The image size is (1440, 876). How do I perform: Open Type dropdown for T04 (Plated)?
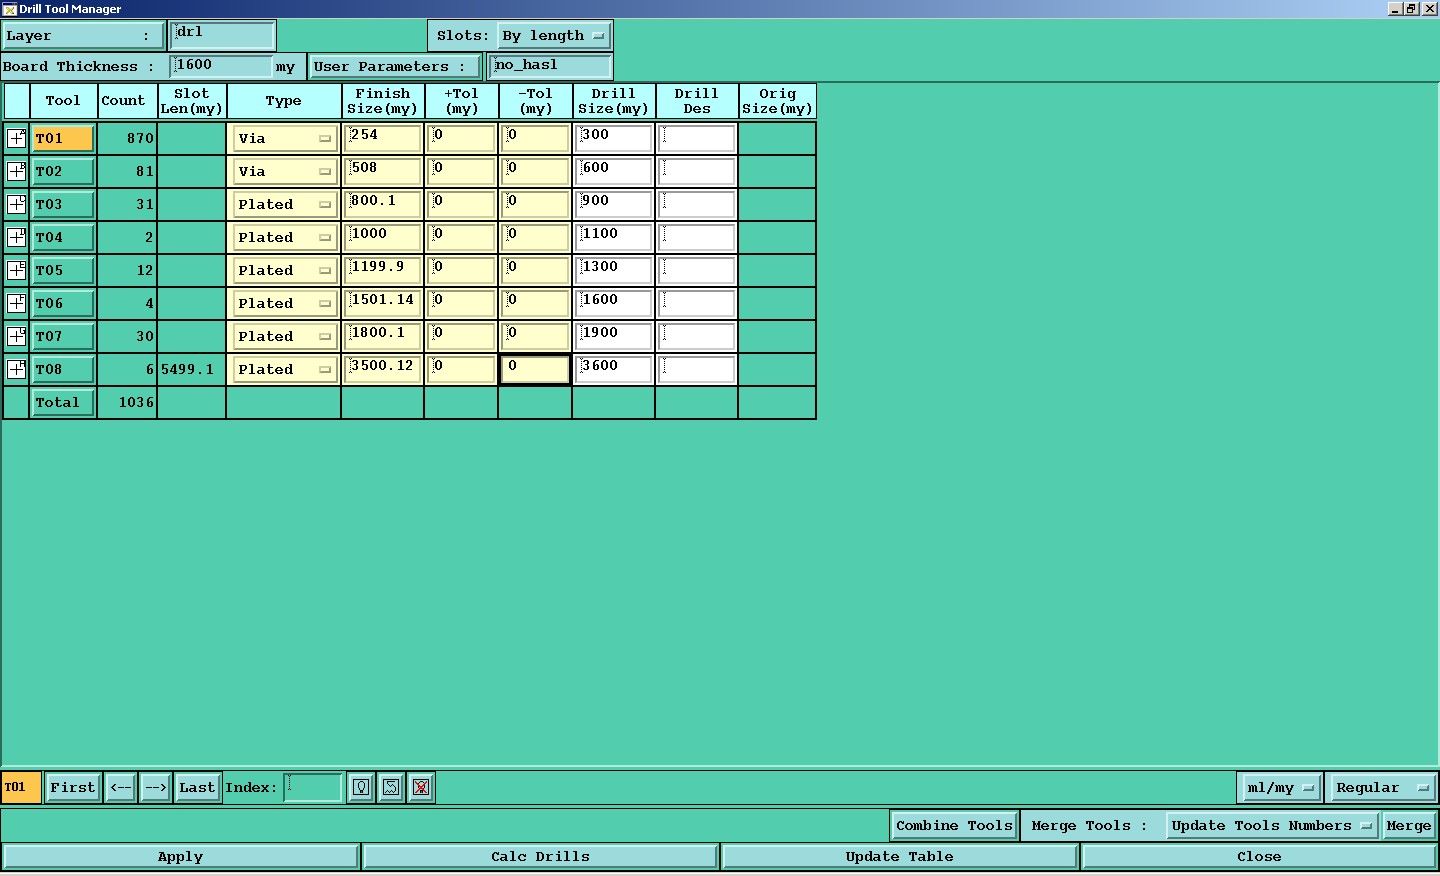284,237
